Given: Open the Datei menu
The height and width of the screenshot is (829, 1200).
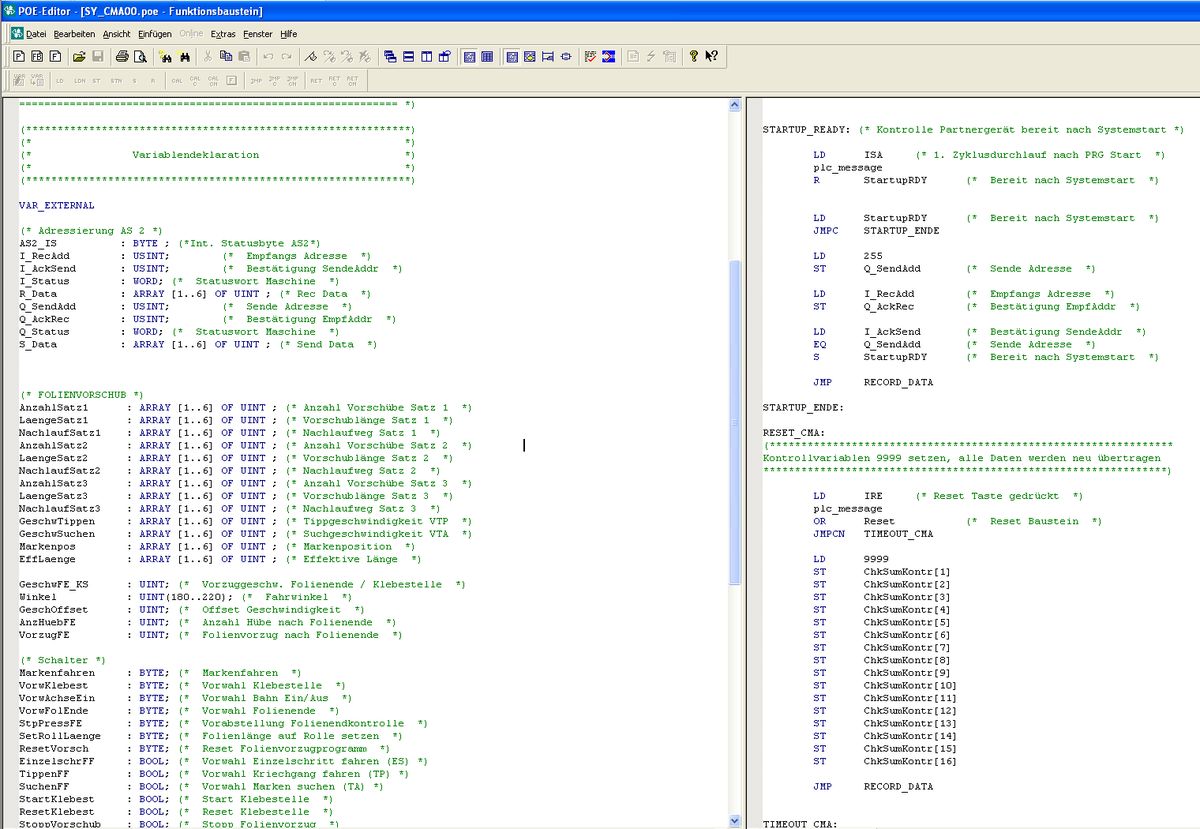Looking at the screenshot, I should click(36, 34).
